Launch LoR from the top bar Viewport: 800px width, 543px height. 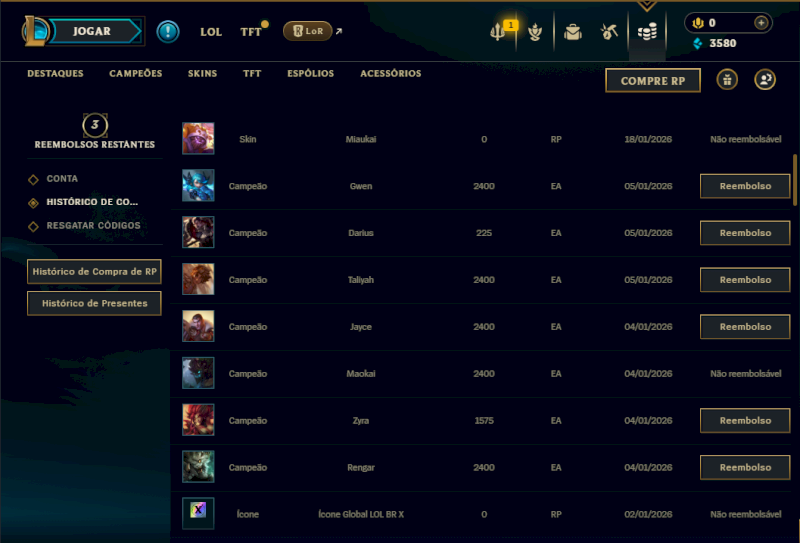click(308, 31)
